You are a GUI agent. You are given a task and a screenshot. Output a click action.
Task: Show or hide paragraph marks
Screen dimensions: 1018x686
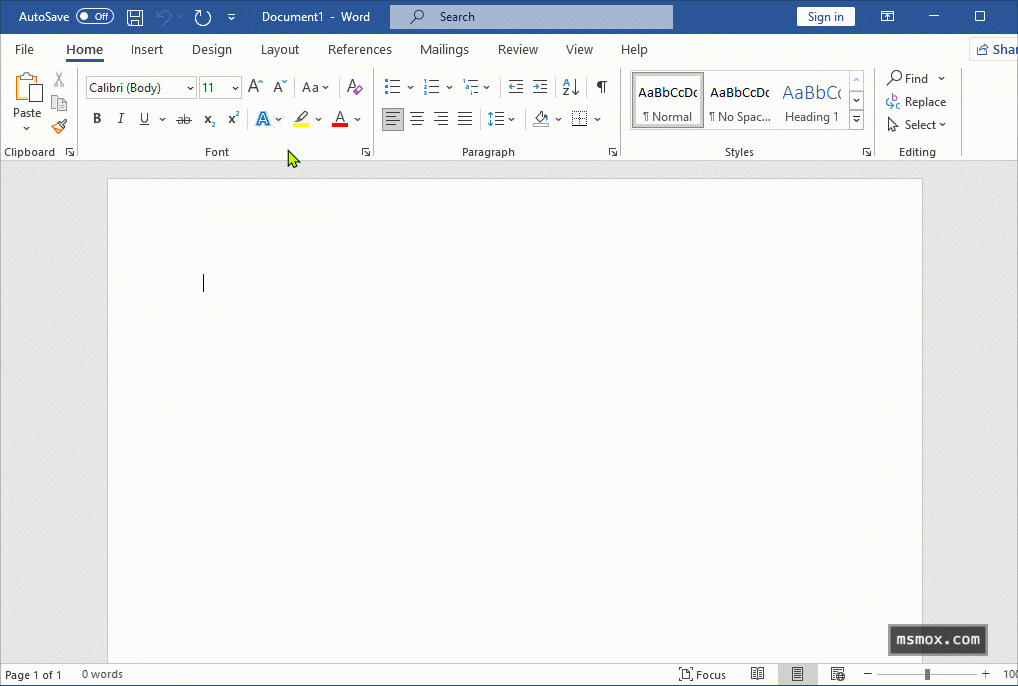601,88
